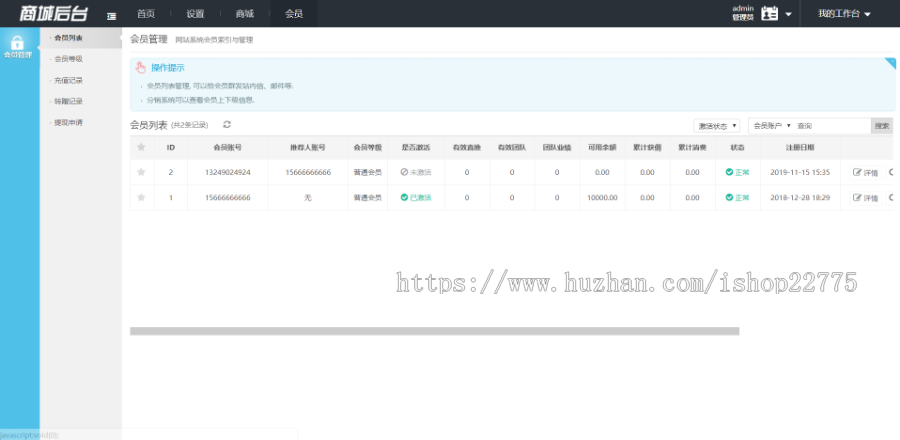Click the 搜索 search button
900x440 pixels.
(x=882, y=126)
